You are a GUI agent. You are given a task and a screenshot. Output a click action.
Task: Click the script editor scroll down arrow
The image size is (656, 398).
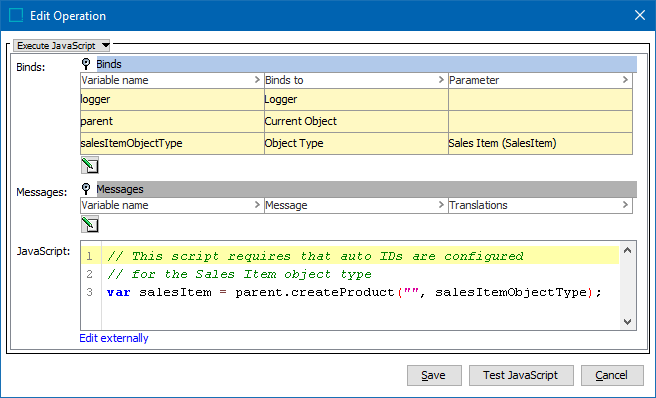(627, 321)
